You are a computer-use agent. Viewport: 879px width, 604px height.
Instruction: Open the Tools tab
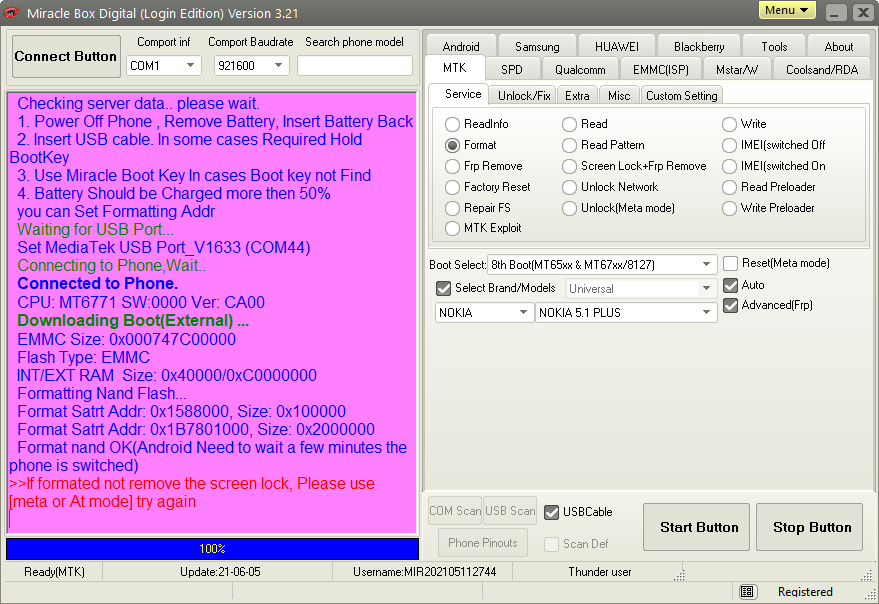[x=774, y=47]
